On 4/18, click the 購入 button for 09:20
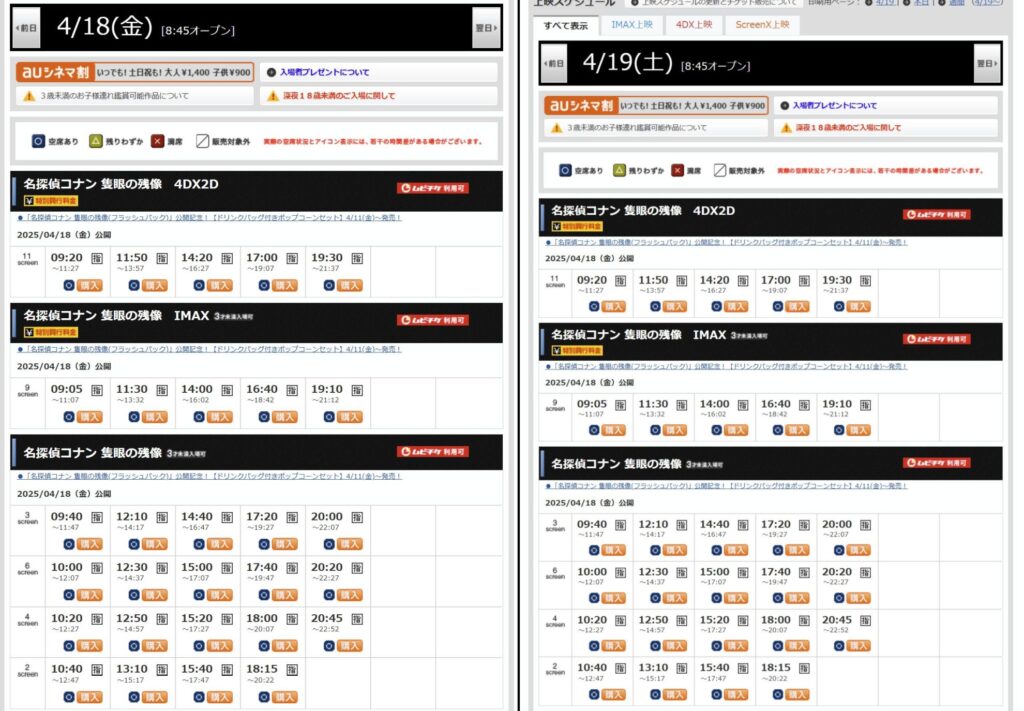Image resolution: width=1024 pixels, height=711 pixels. (89, 285)
